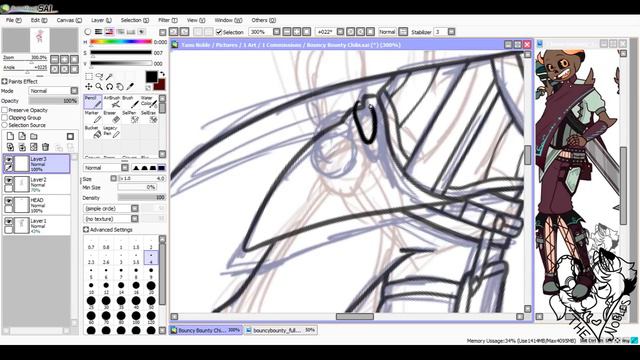
Task: Enable Clipping Group
Action: coord(4,118)
